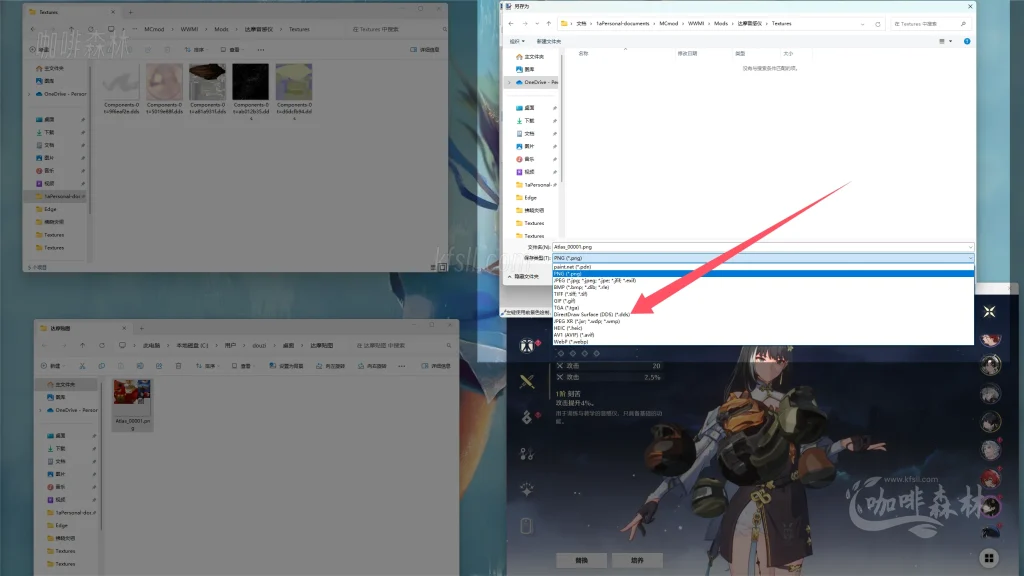Viewport: 1024px width, 576px height.
Task: Open the Save As help question-mark icon
Action: 966,41
